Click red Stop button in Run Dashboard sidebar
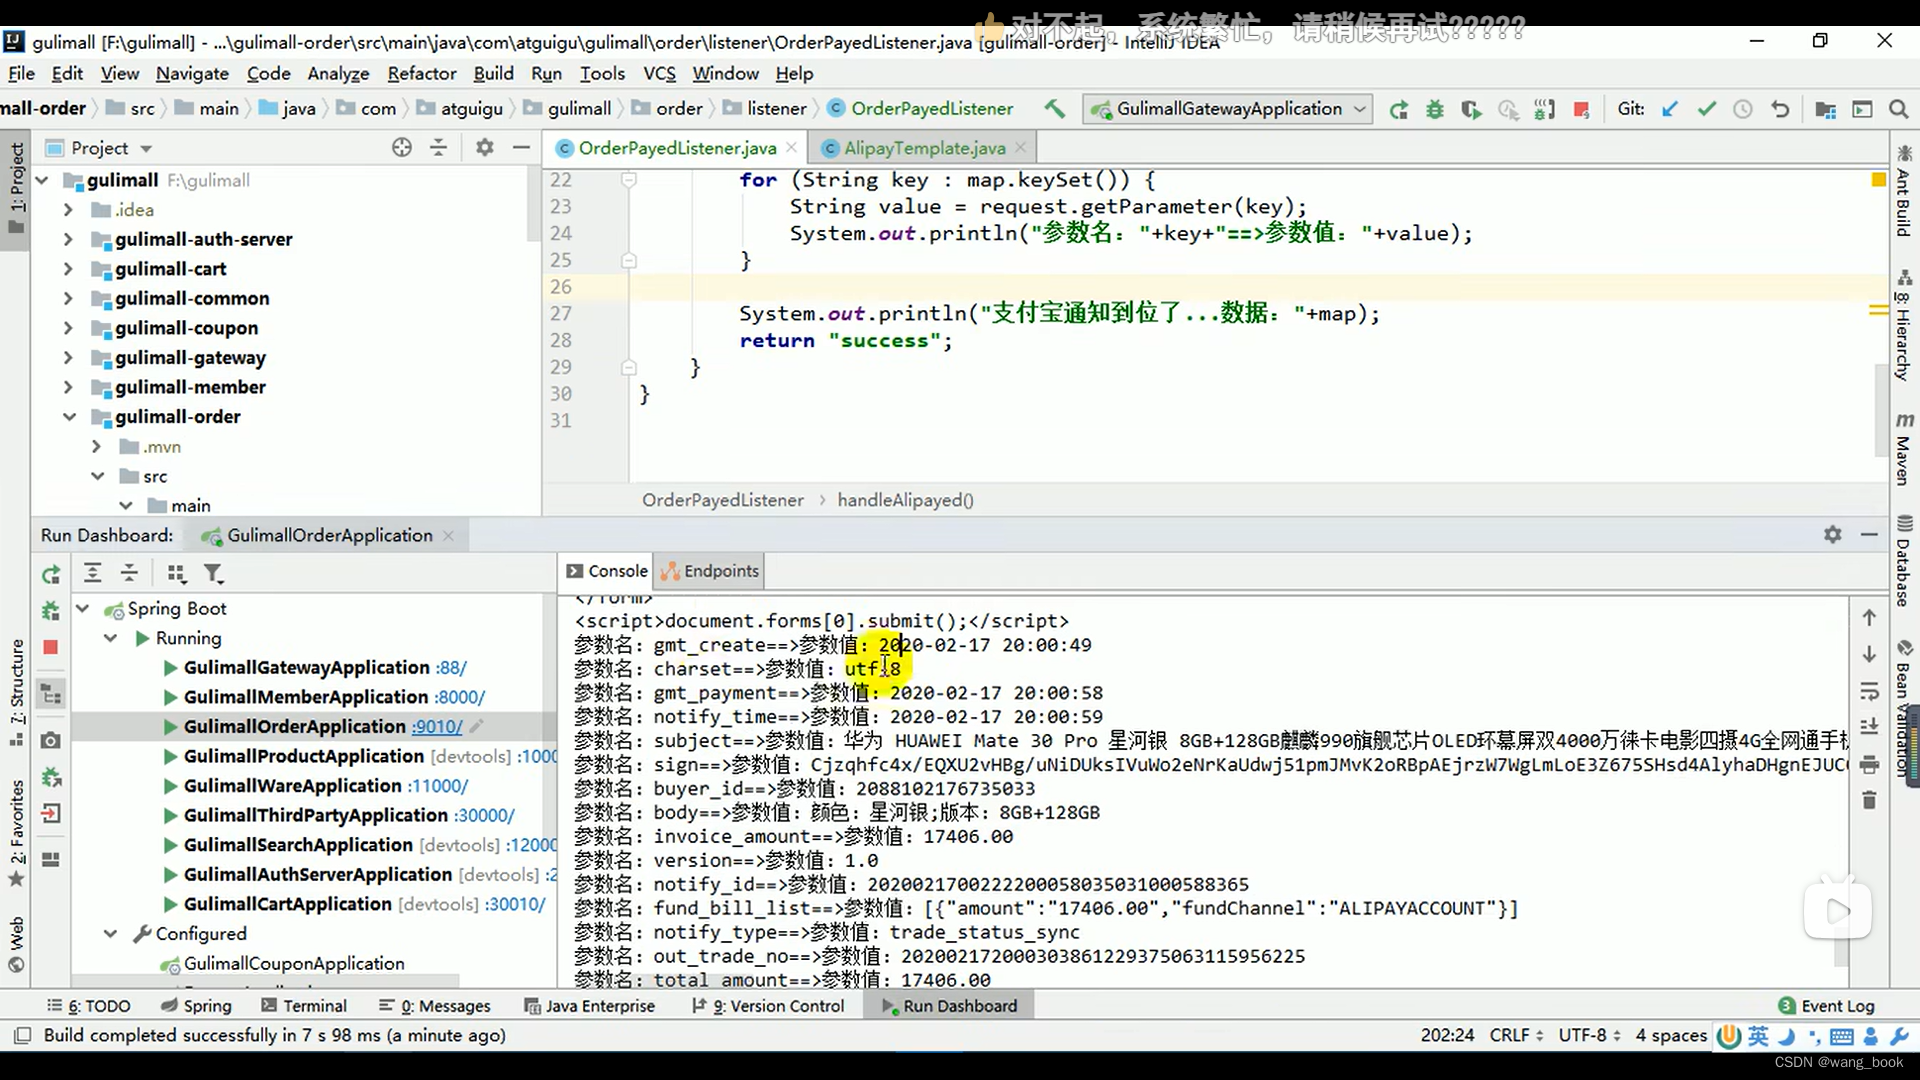Image resolution: width=1920 pixels, height=1080 pixels. 51,647
